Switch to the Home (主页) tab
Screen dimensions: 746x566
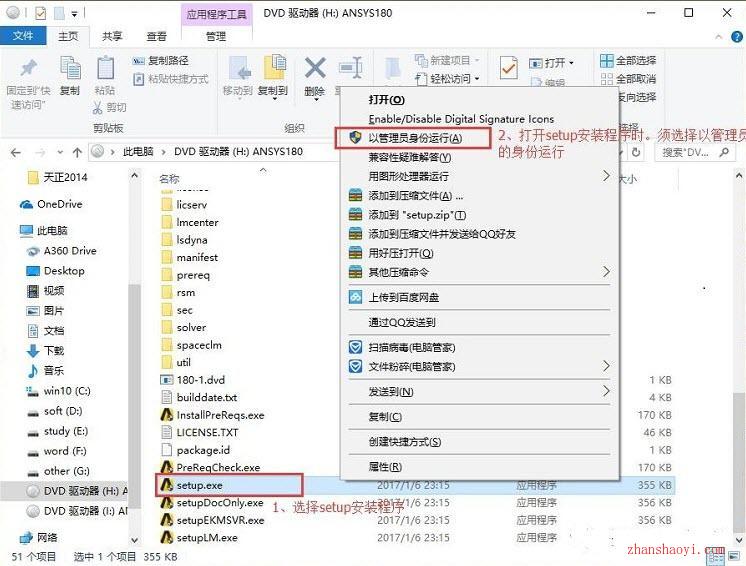68,36
